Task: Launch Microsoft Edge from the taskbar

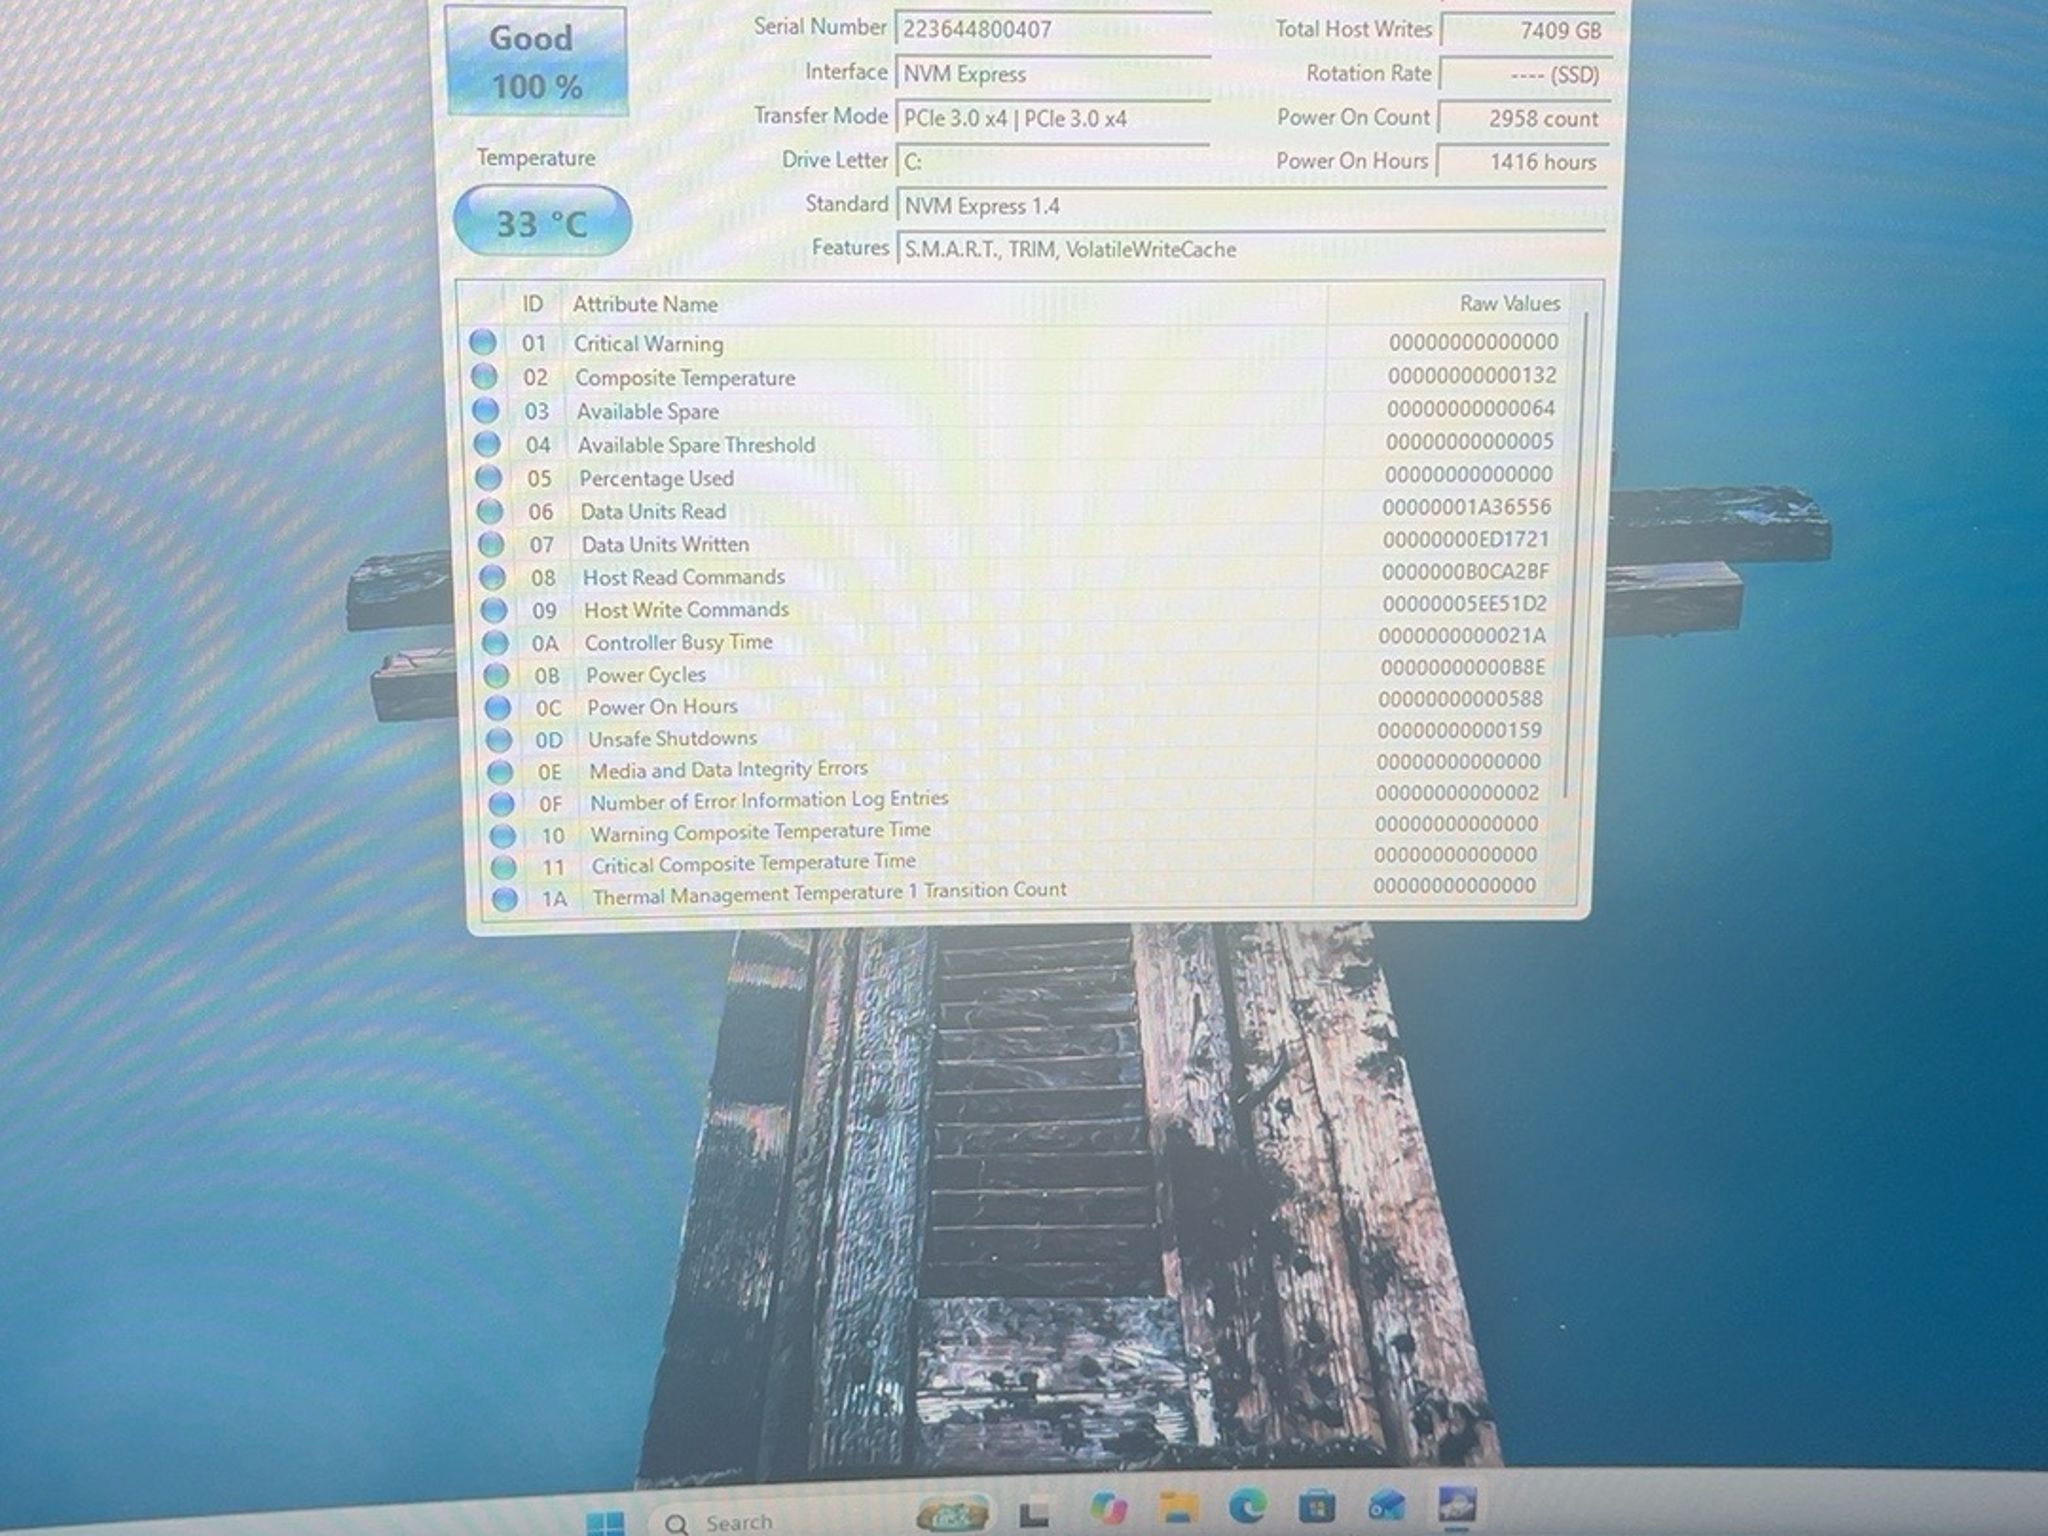Action: click(x=1248, y=1505)
